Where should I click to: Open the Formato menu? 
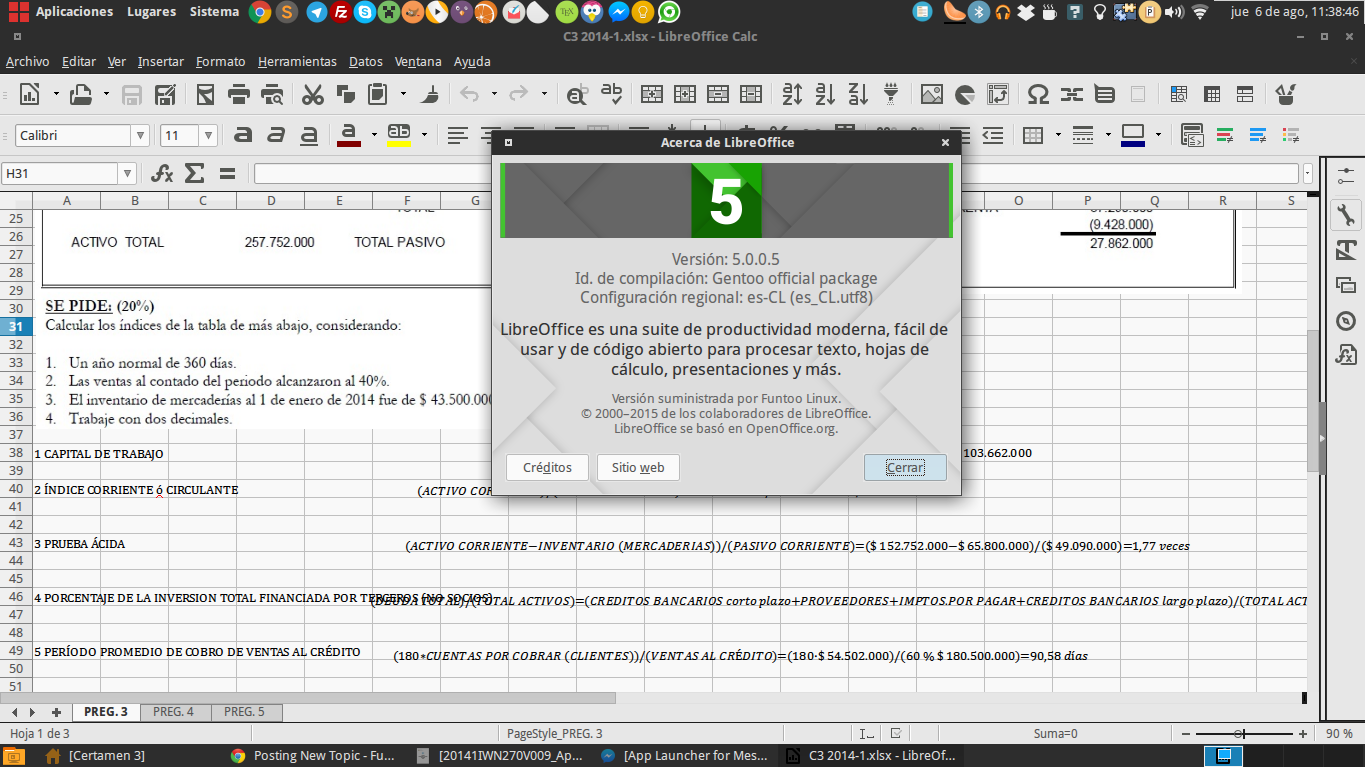pyautogui.click(x=220, y=61)
